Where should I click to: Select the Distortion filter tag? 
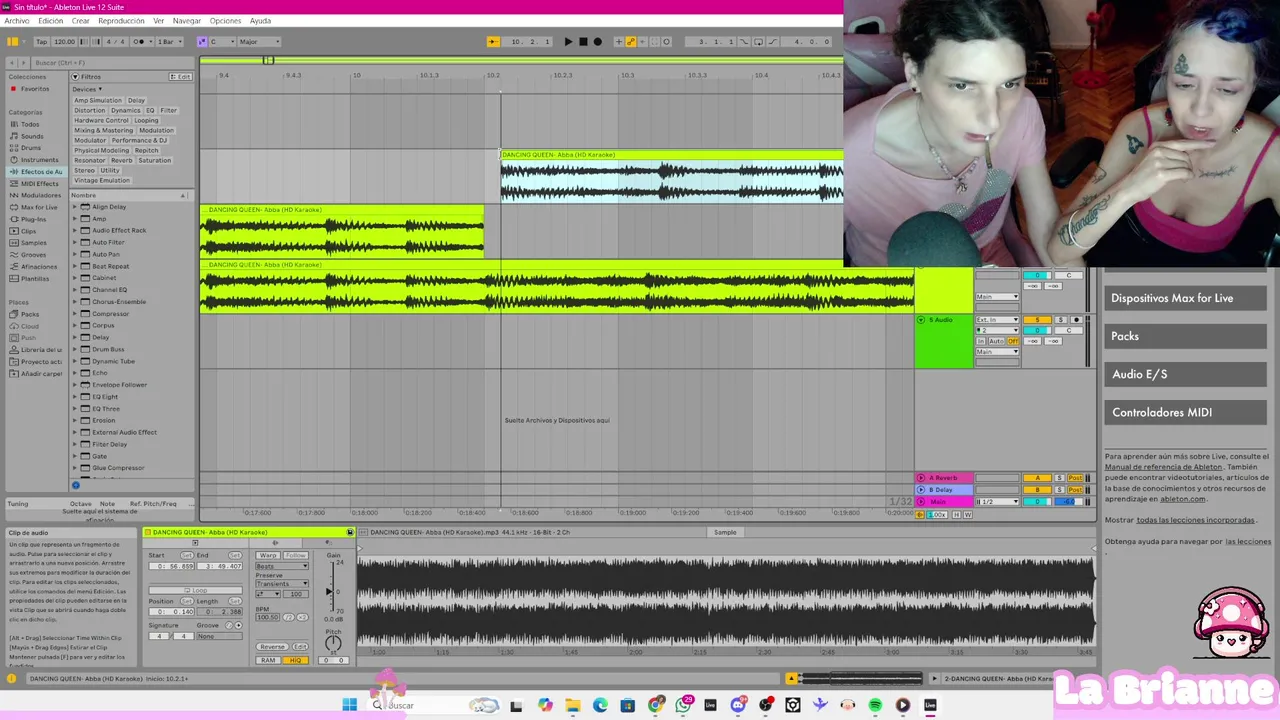tap(89, 110)
